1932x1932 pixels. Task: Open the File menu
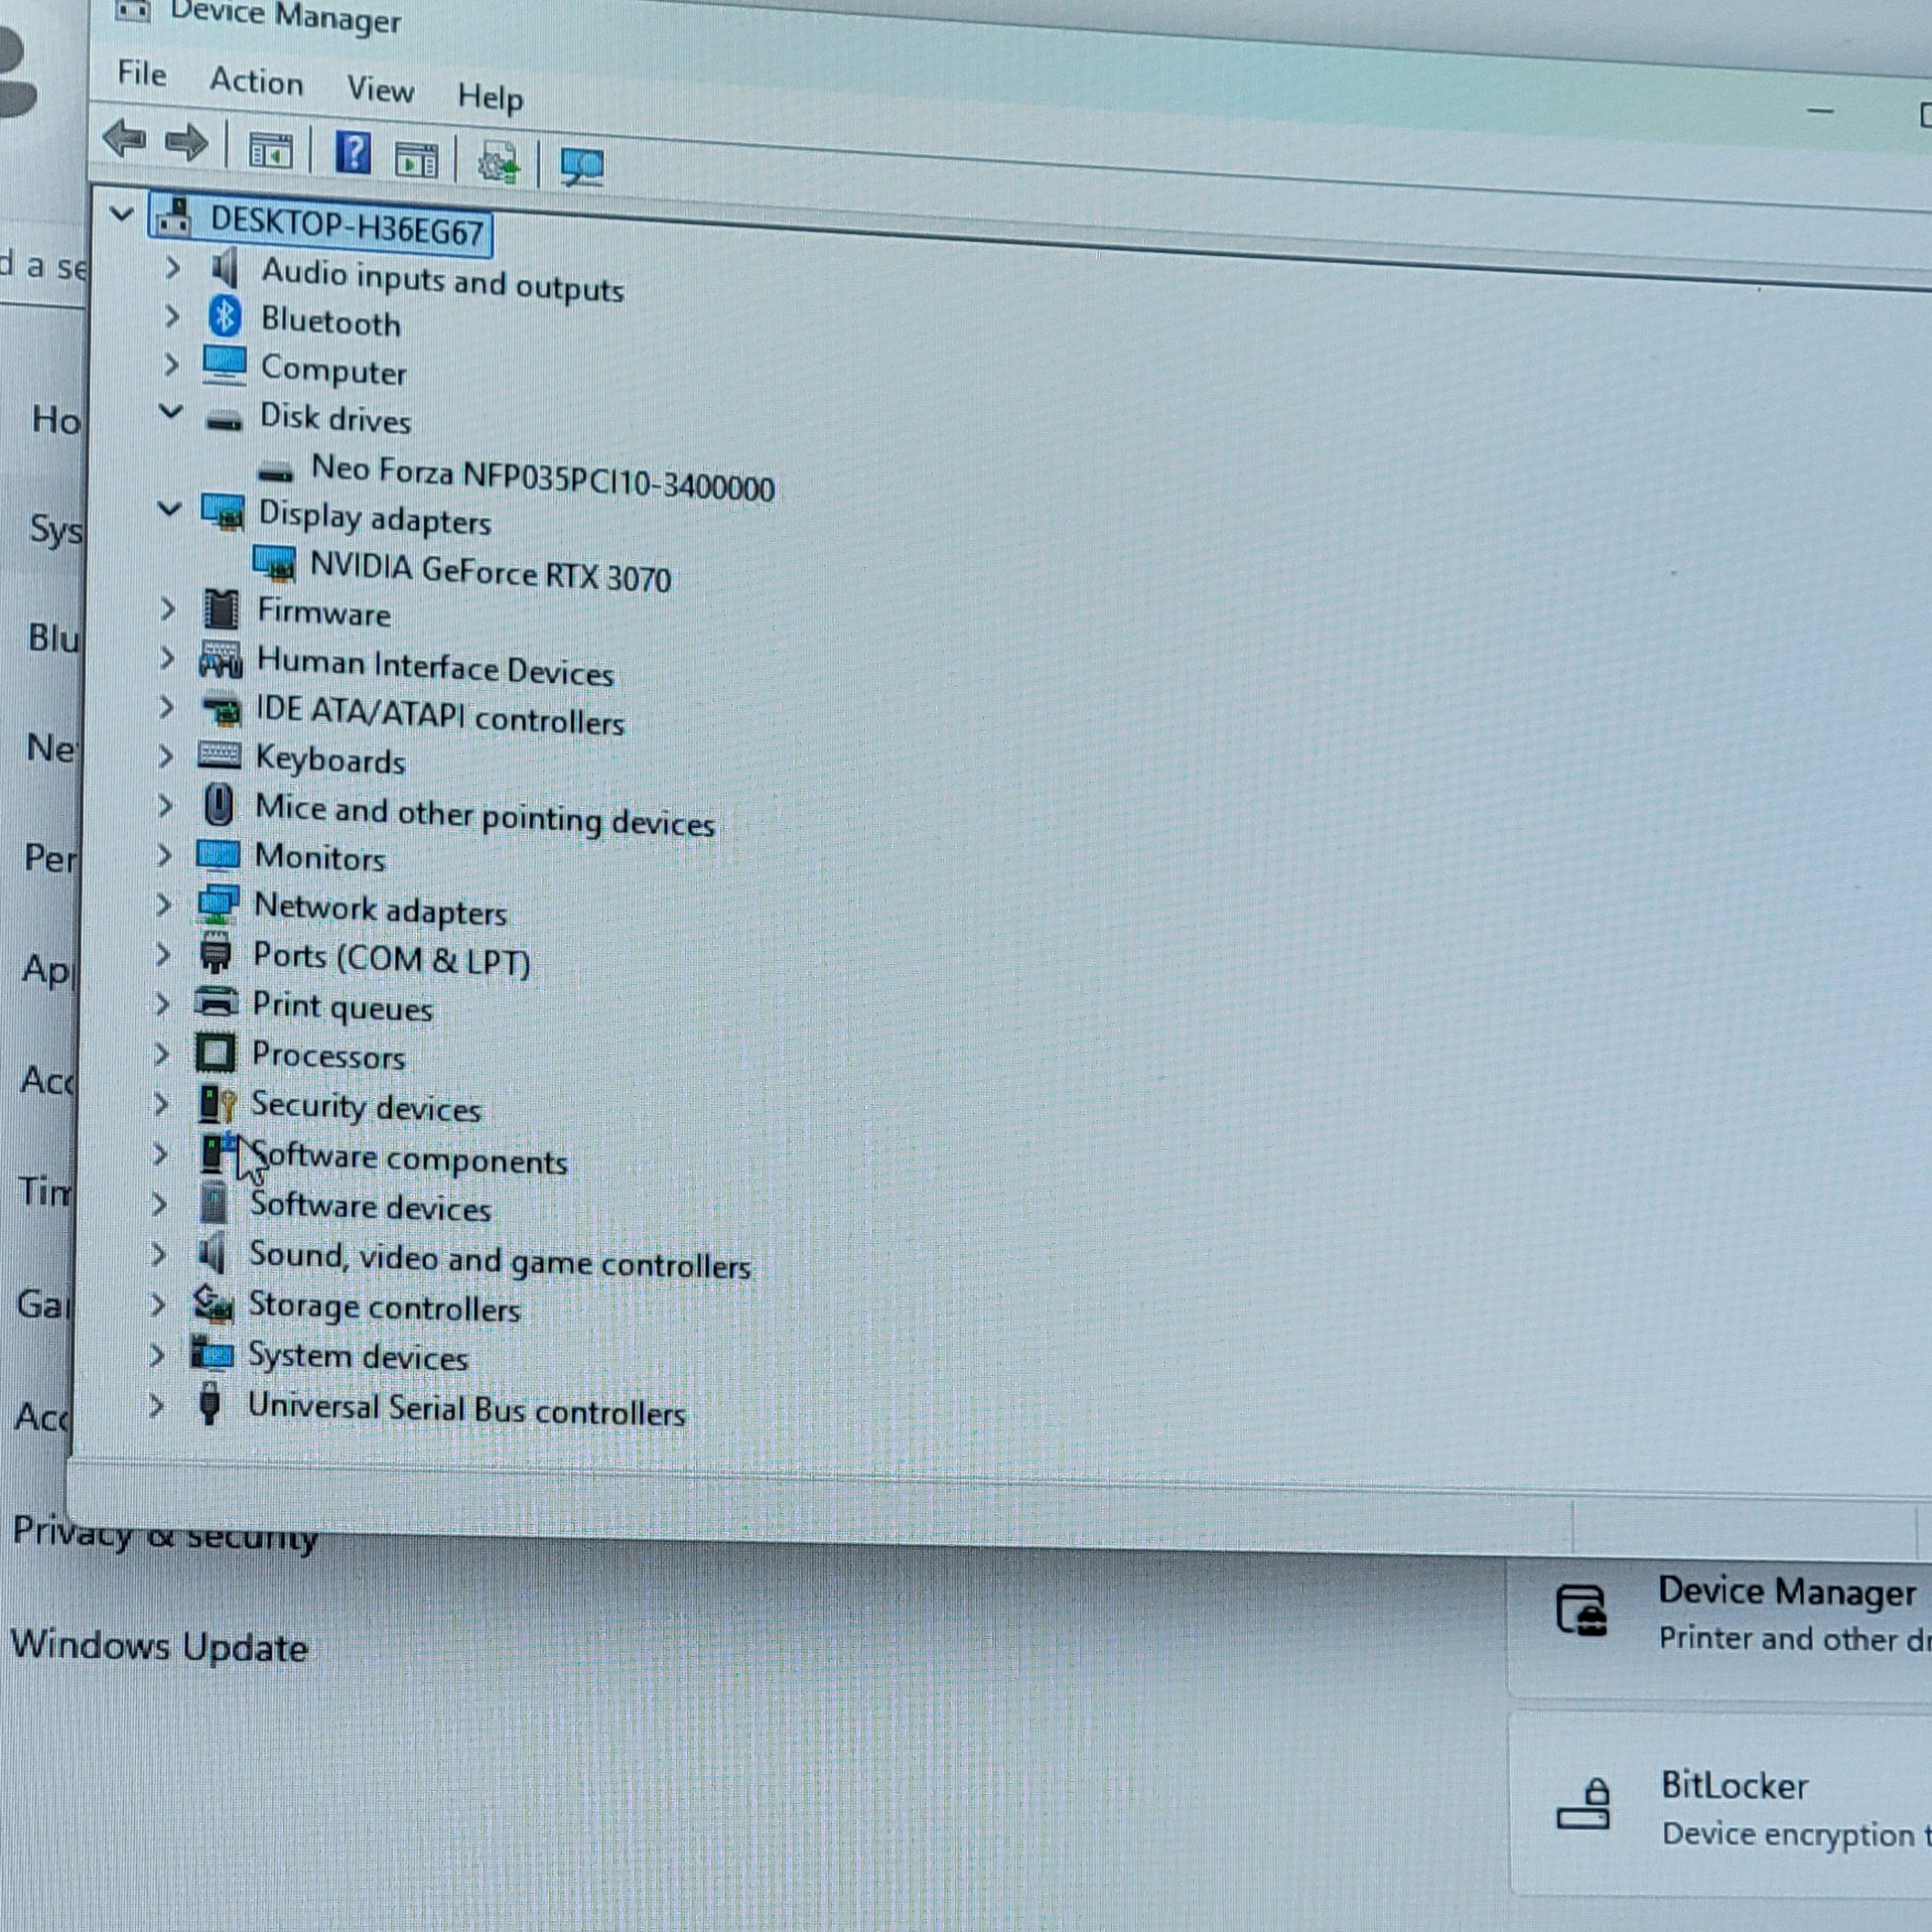pyautogui.click(x=141, y=73)
